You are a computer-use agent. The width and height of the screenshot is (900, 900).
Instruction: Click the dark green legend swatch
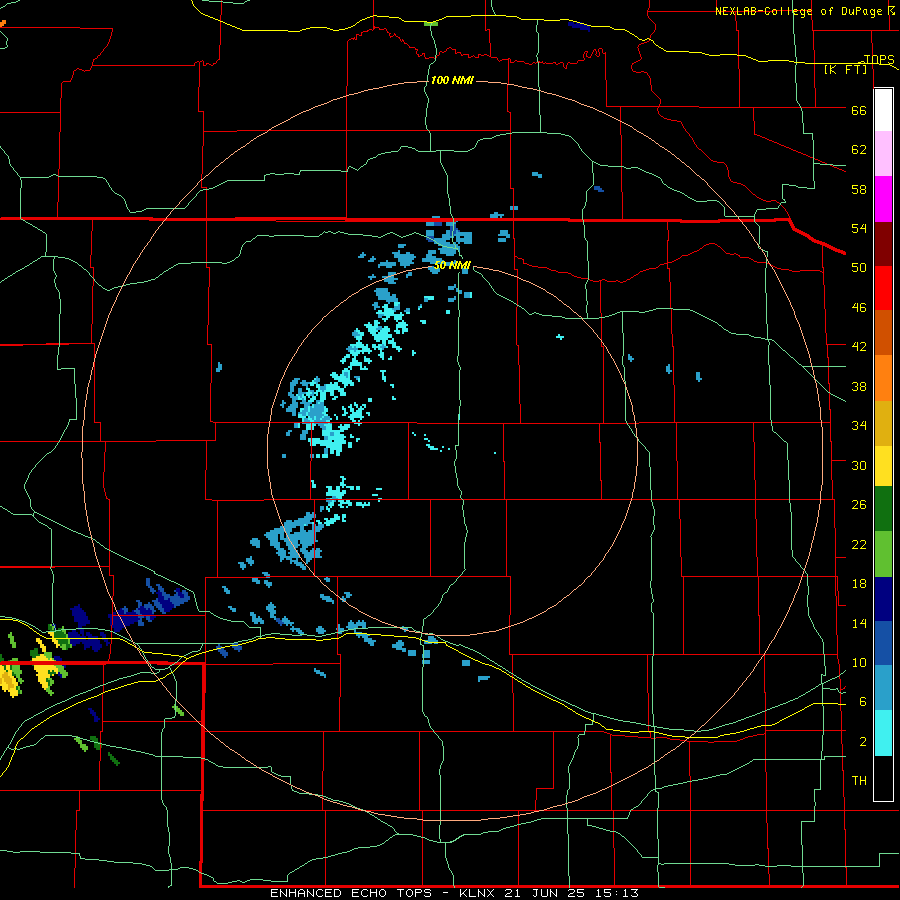(x=883, y=509)
